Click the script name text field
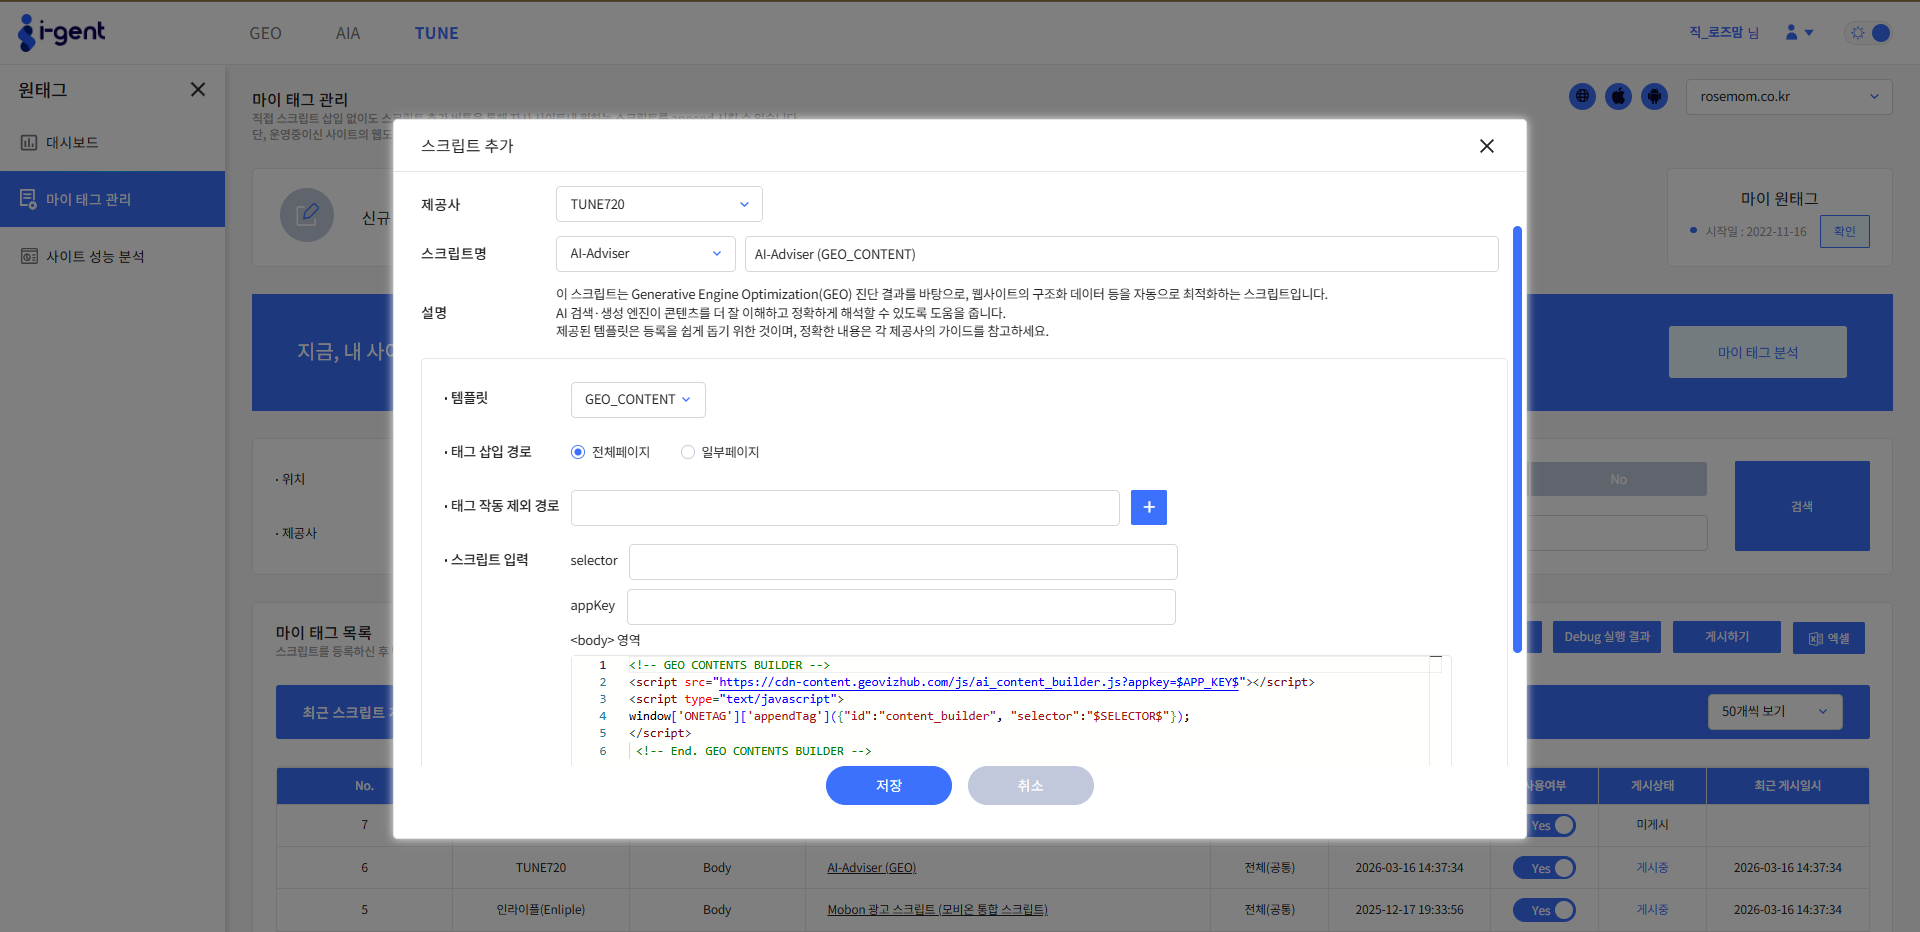The height and width of the screenshot is (932, 1920). pyautogui.click(x=1122, y=254)
